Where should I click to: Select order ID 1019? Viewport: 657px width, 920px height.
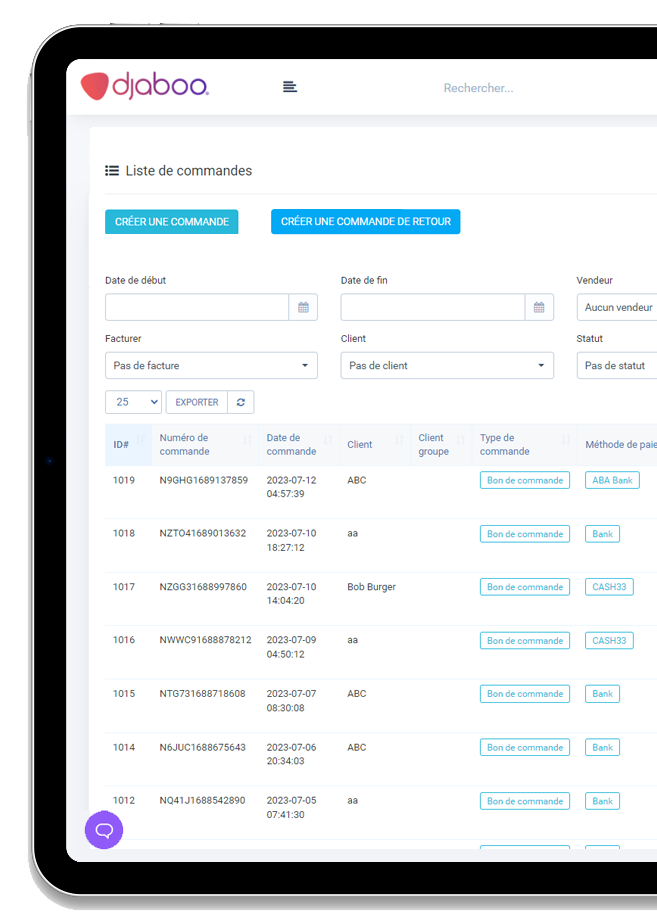[124, 480]
